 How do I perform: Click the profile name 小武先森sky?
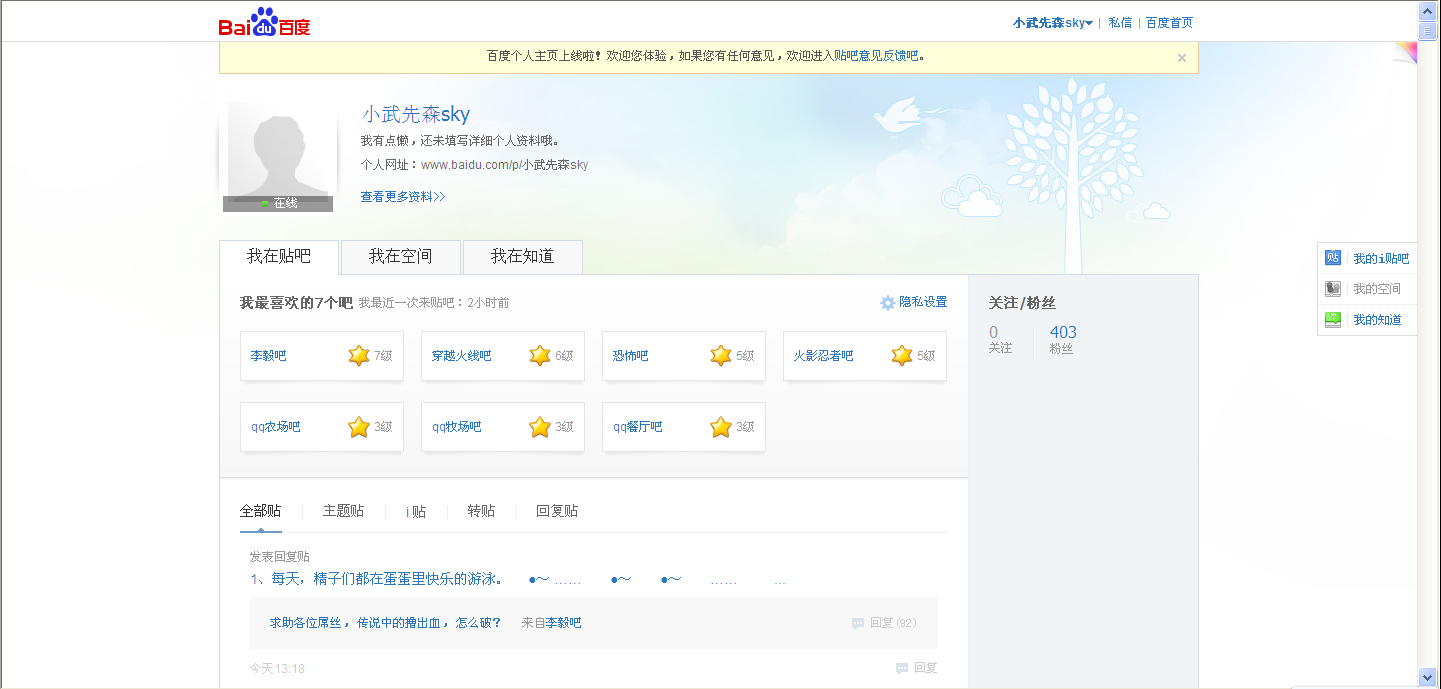click(416, 114)
